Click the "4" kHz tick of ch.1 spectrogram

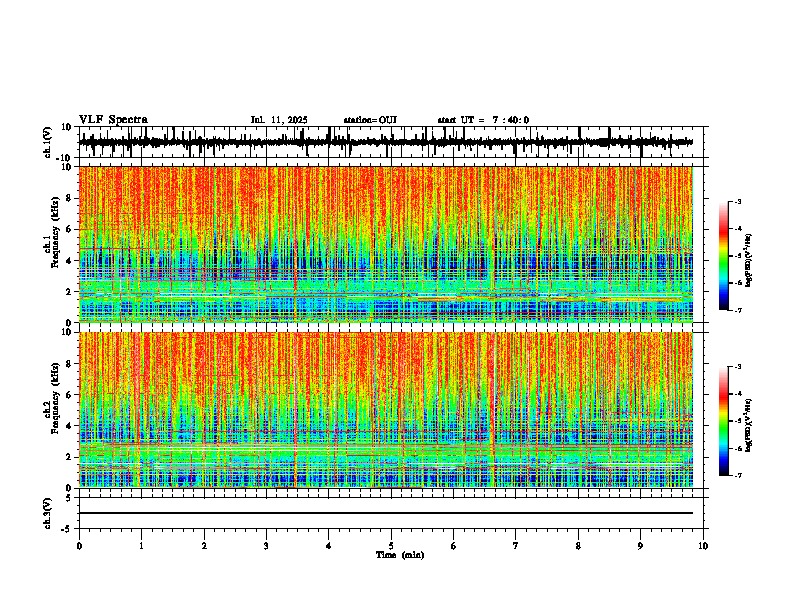[70, 261]
